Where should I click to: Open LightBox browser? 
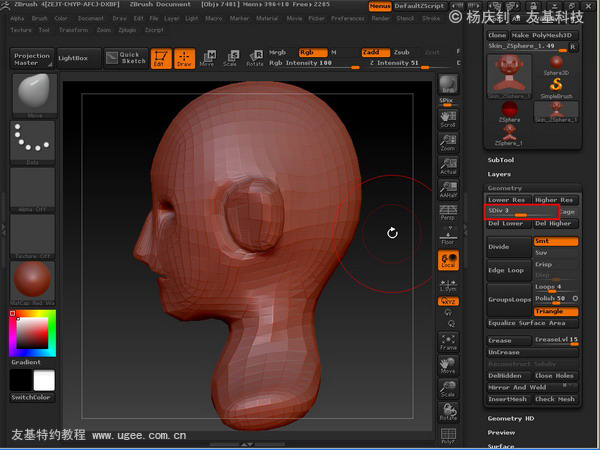coord(79,58)
